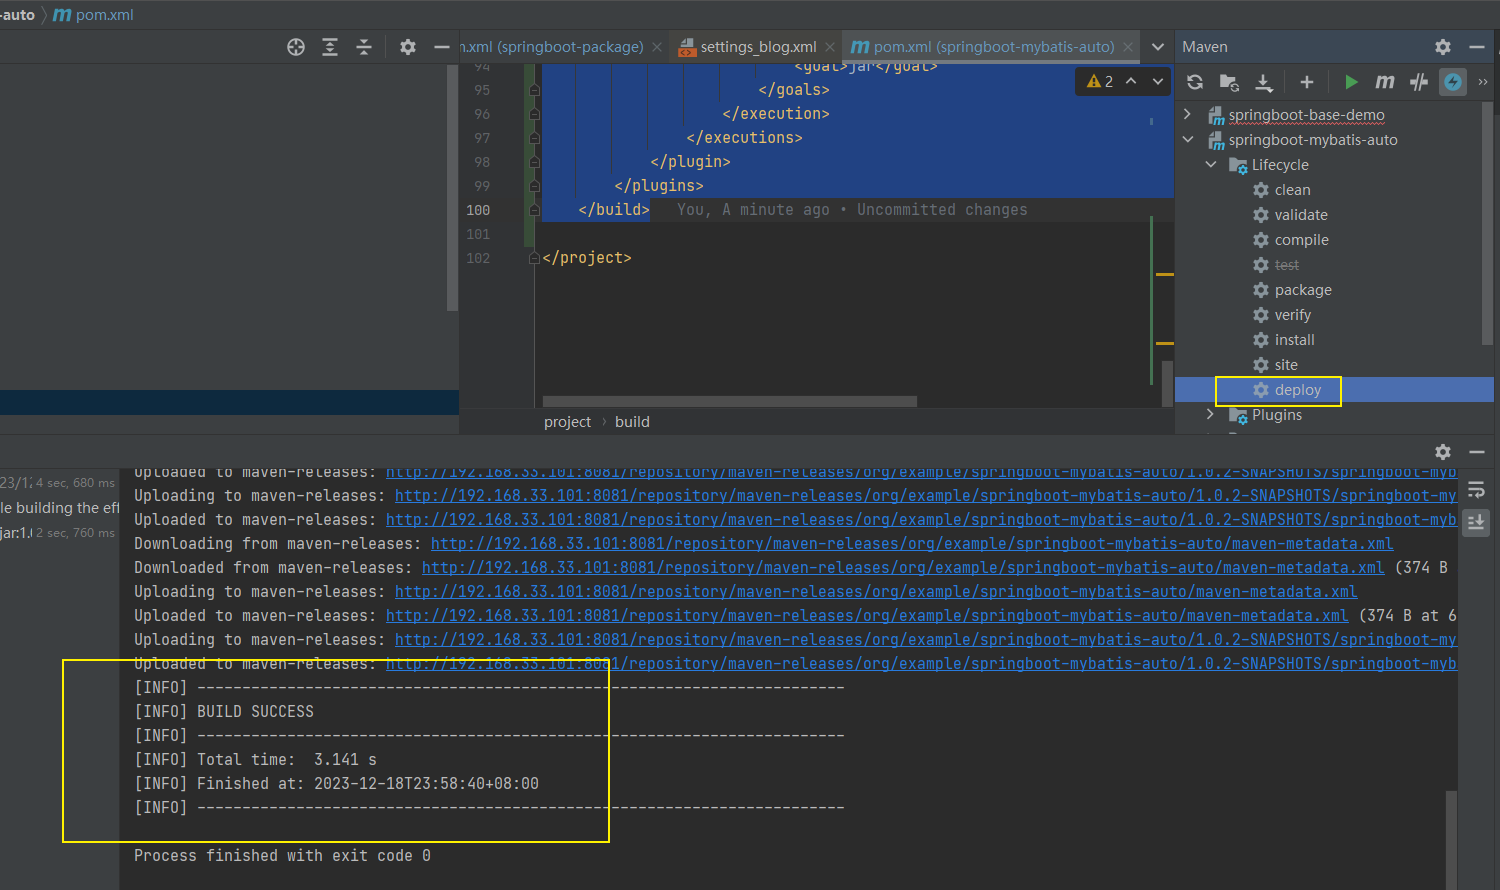The height and width of the screenshot is (890, 1500).
Task: Select validate lifecycle phase
Action: click(1301, 215)
